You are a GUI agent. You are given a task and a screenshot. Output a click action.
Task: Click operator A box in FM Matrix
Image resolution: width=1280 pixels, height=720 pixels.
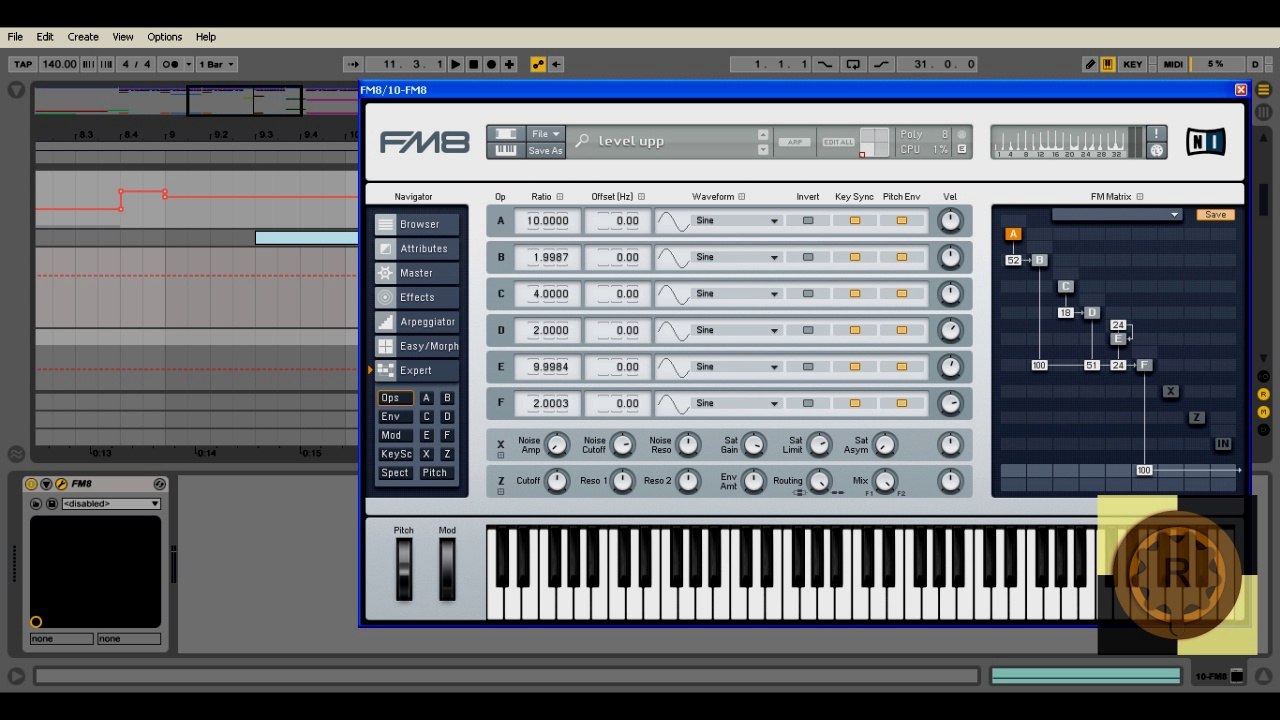point(1013,234)
